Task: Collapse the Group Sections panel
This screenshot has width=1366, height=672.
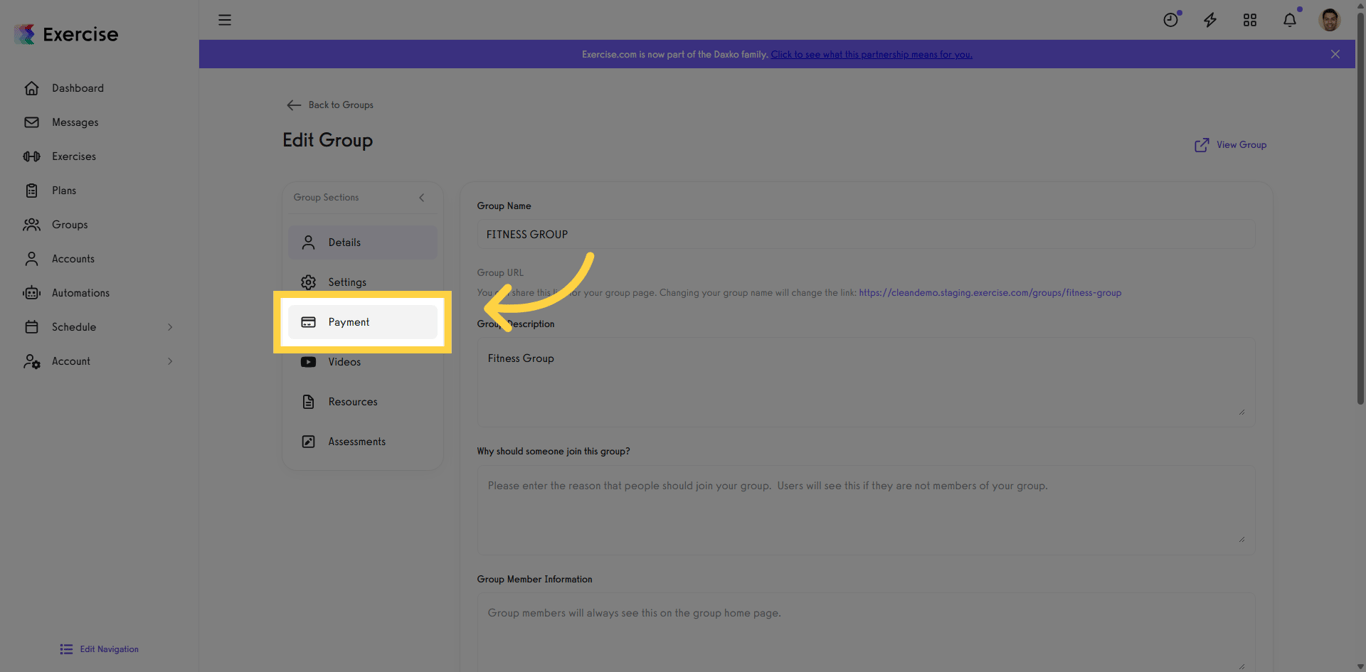Action: click(421, 197)
